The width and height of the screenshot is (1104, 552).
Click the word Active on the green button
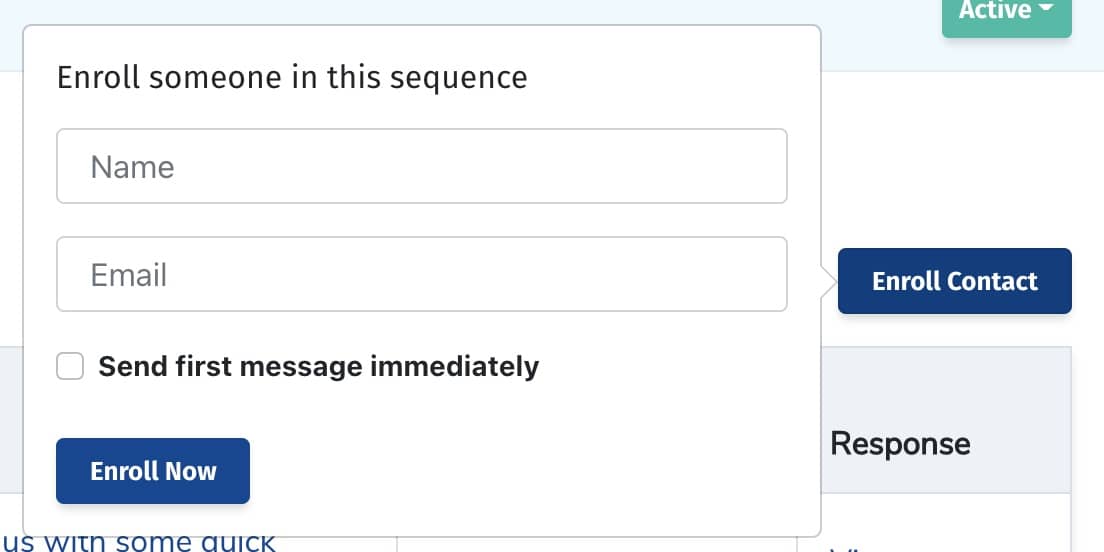(x=994, y=11)
